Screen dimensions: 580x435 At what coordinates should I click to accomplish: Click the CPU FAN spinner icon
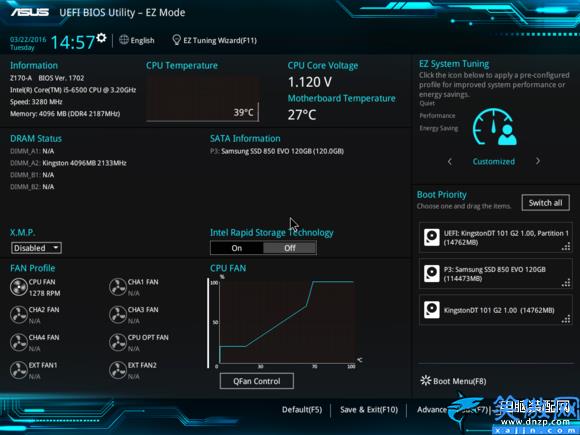click(18, 287)
